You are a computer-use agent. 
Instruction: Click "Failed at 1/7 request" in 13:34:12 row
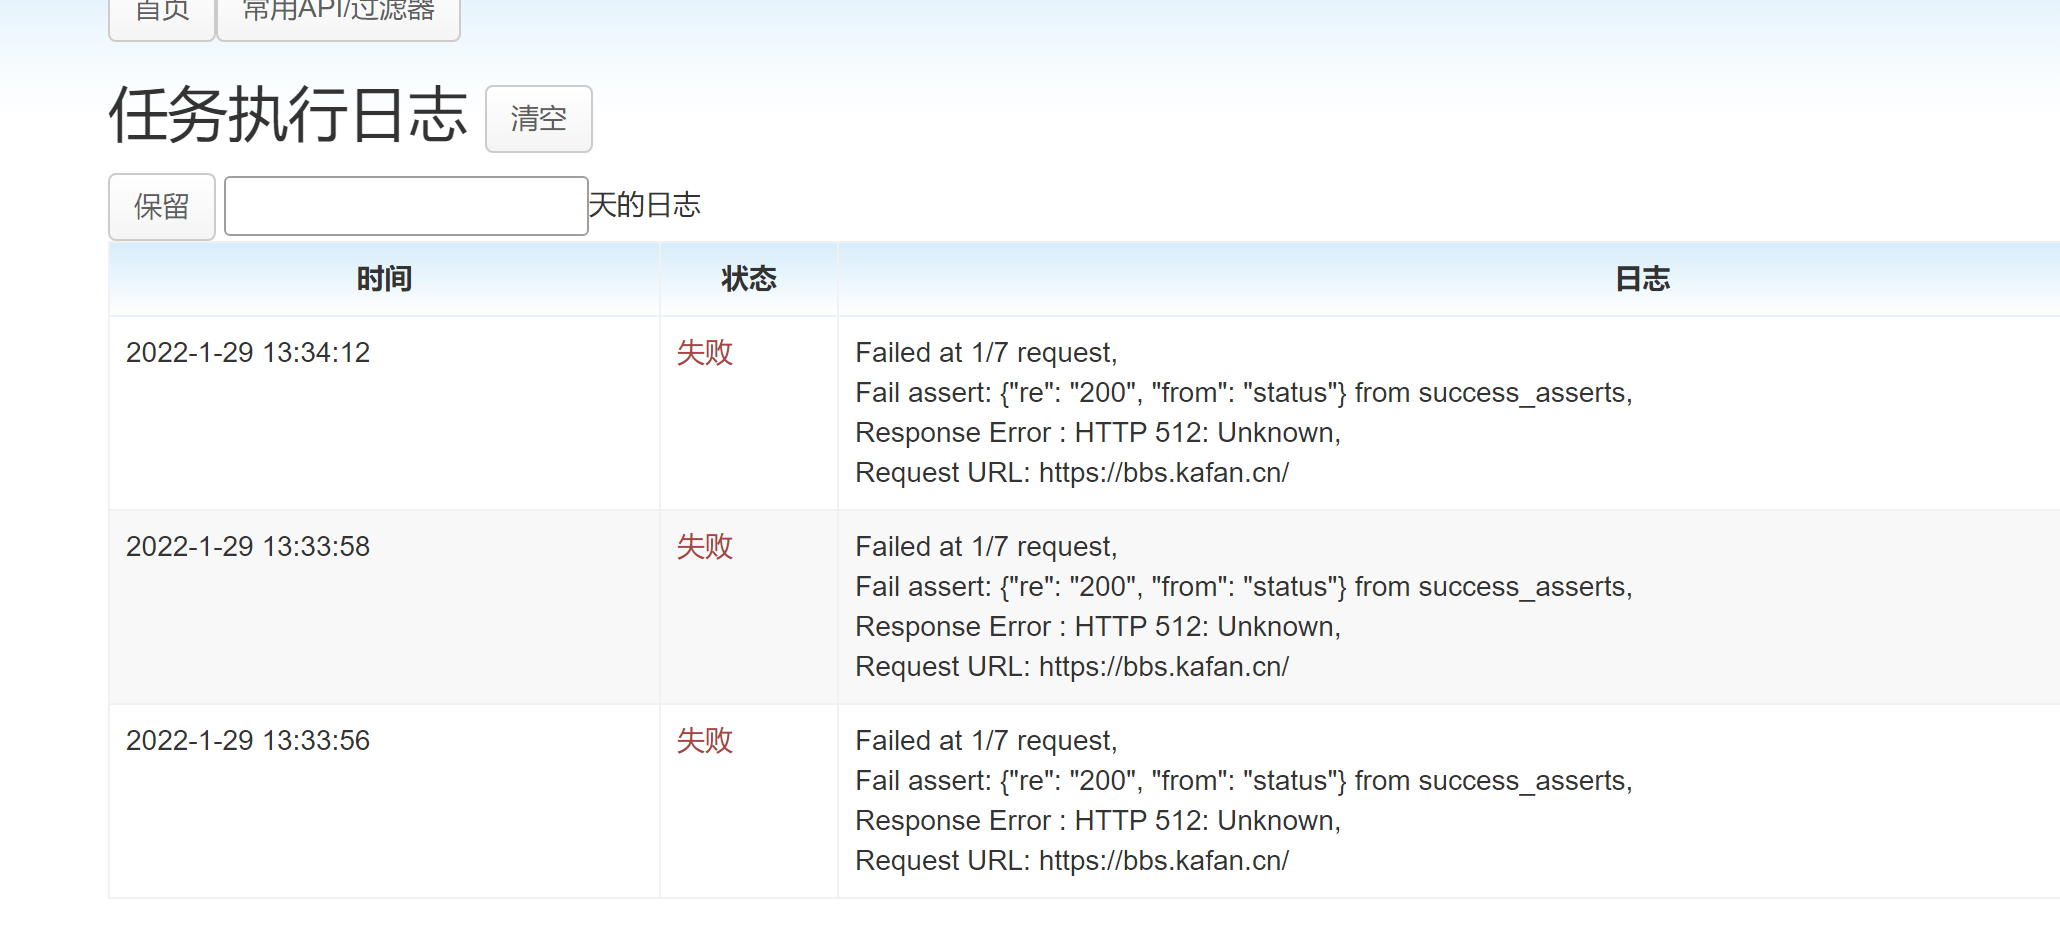click(x=986, y=353)
